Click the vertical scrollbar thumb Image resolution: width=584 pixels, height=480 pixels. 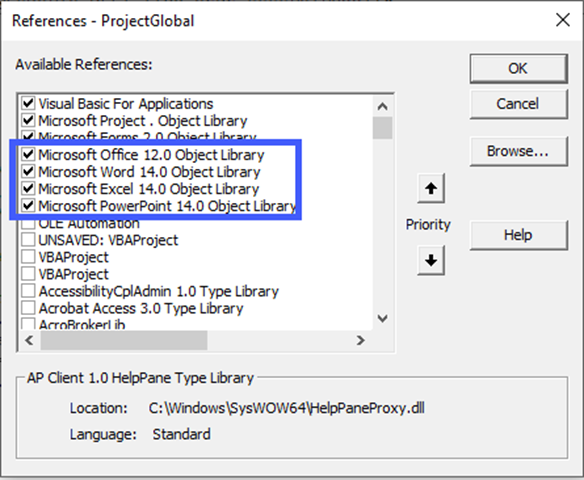click(383, 128)
